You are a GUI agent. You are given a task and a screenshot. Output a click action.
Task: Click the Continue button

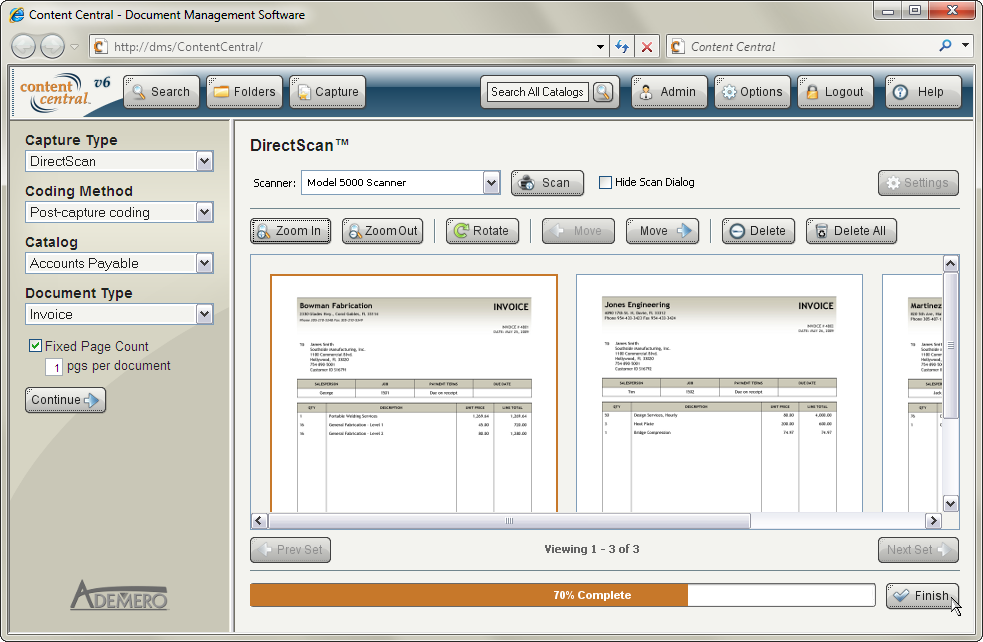point(65,400)
